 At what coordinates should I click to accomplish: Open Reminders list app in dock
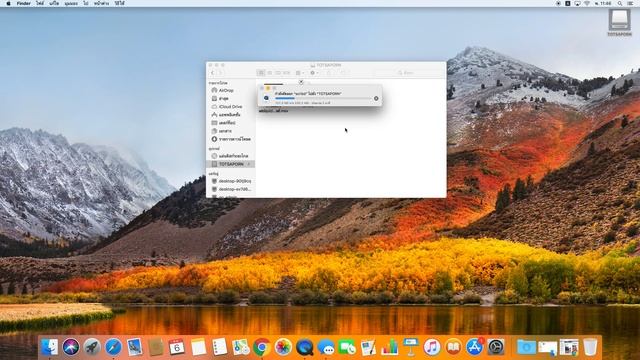point(220,347)
